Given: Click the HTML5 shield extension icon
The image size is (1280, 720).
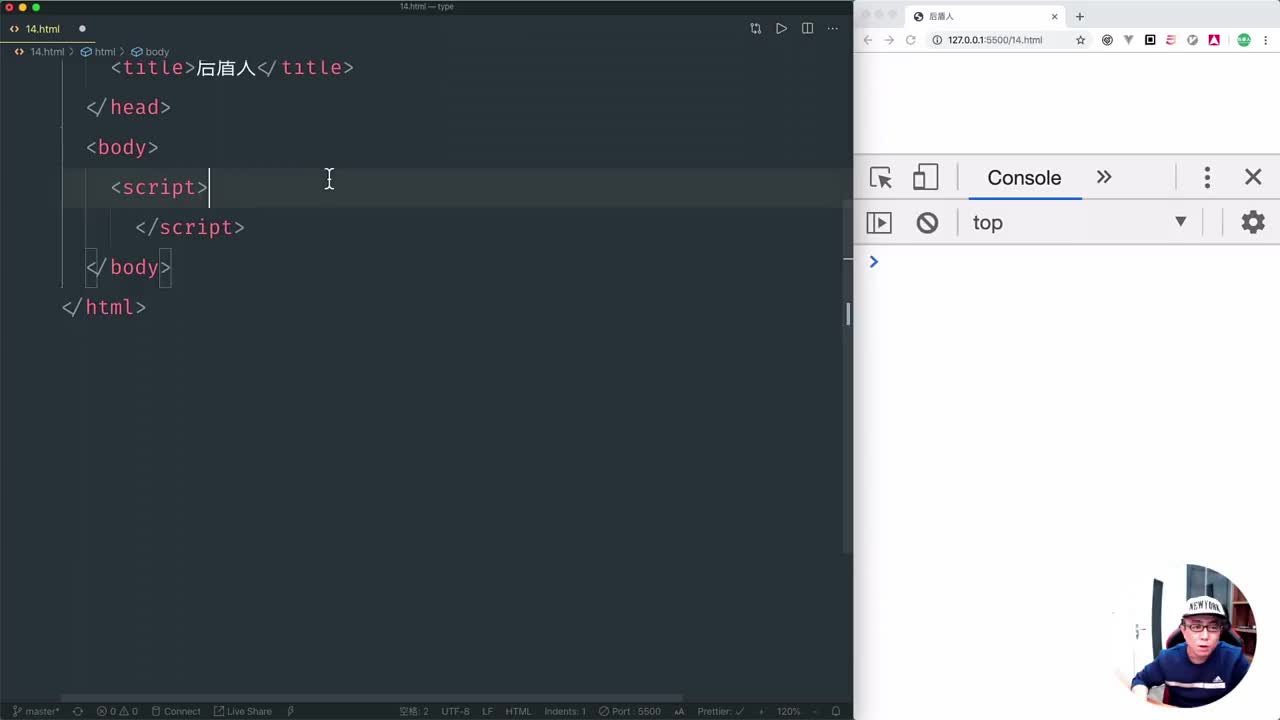Looking at the screenshot, I should 1171,40.
